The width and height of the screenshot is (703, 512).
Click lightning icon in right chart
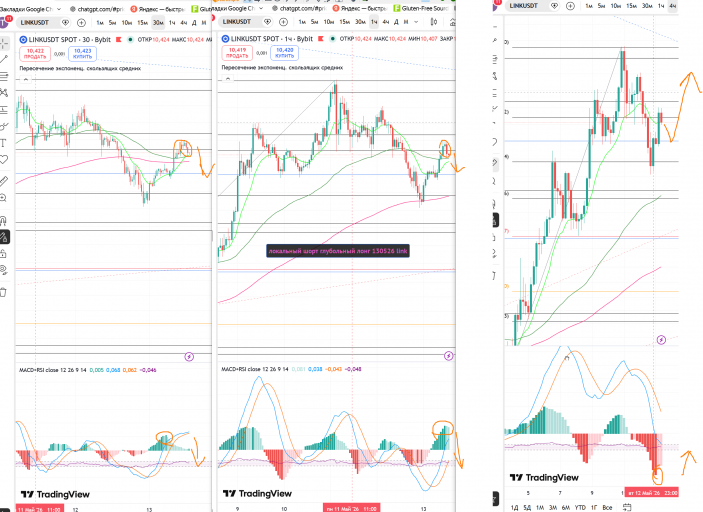[661, 340]
